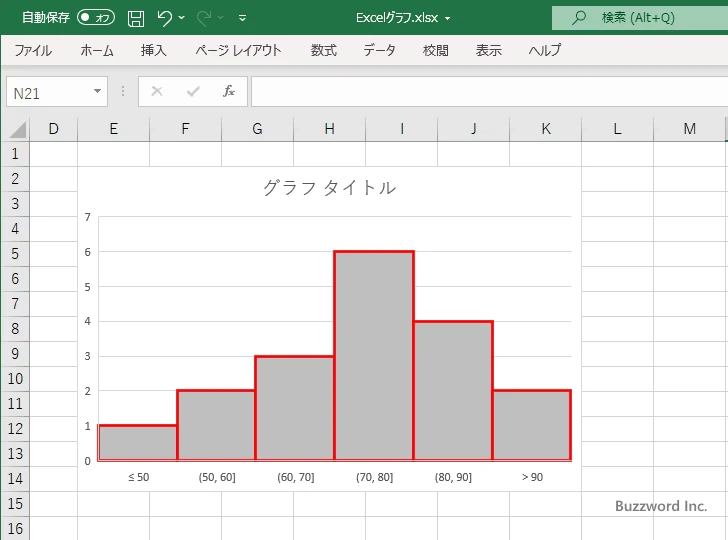Click the formula bar Cancel X icon
The width and height of the screenshot is (728, 540).
click(157, 91)
